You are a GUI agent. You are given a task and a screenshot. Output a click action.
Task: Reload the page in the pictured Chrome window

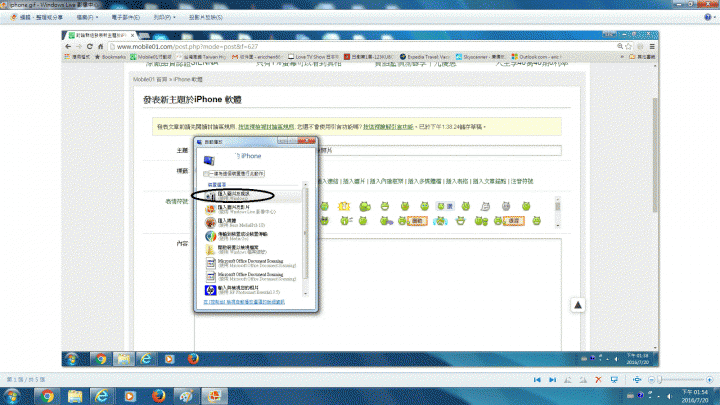90,46
